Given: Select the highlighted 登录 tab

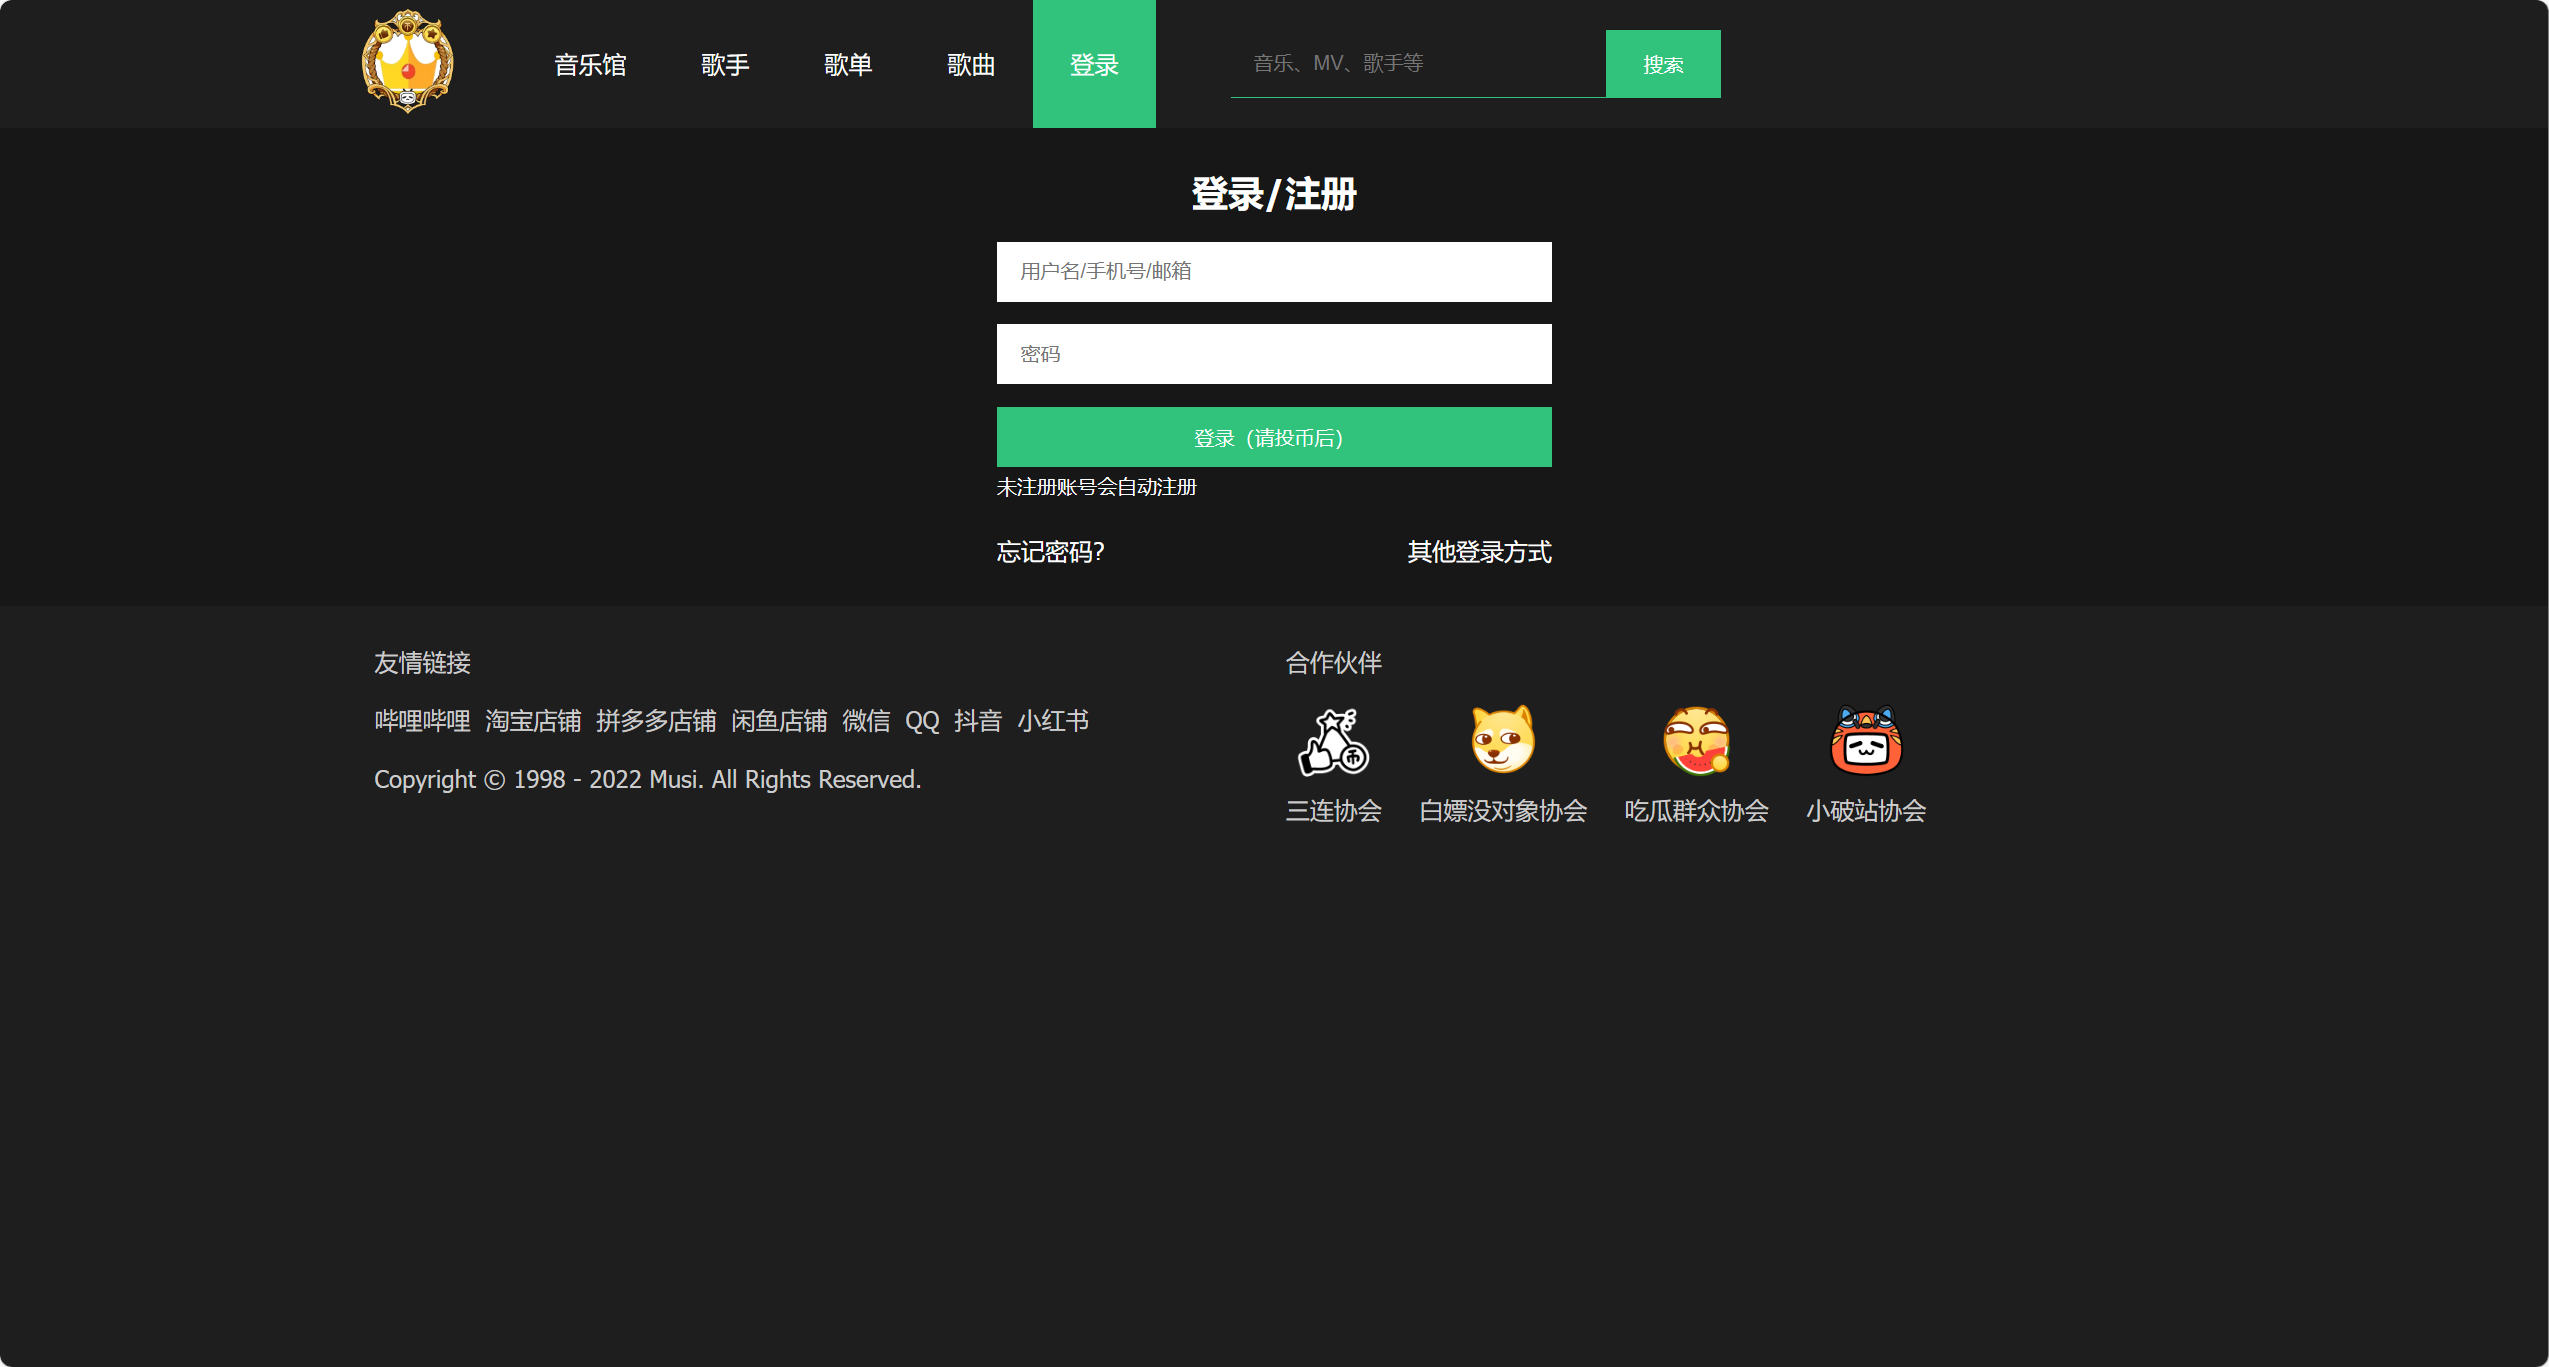Looking at the screenshot, I should 1094,65.
